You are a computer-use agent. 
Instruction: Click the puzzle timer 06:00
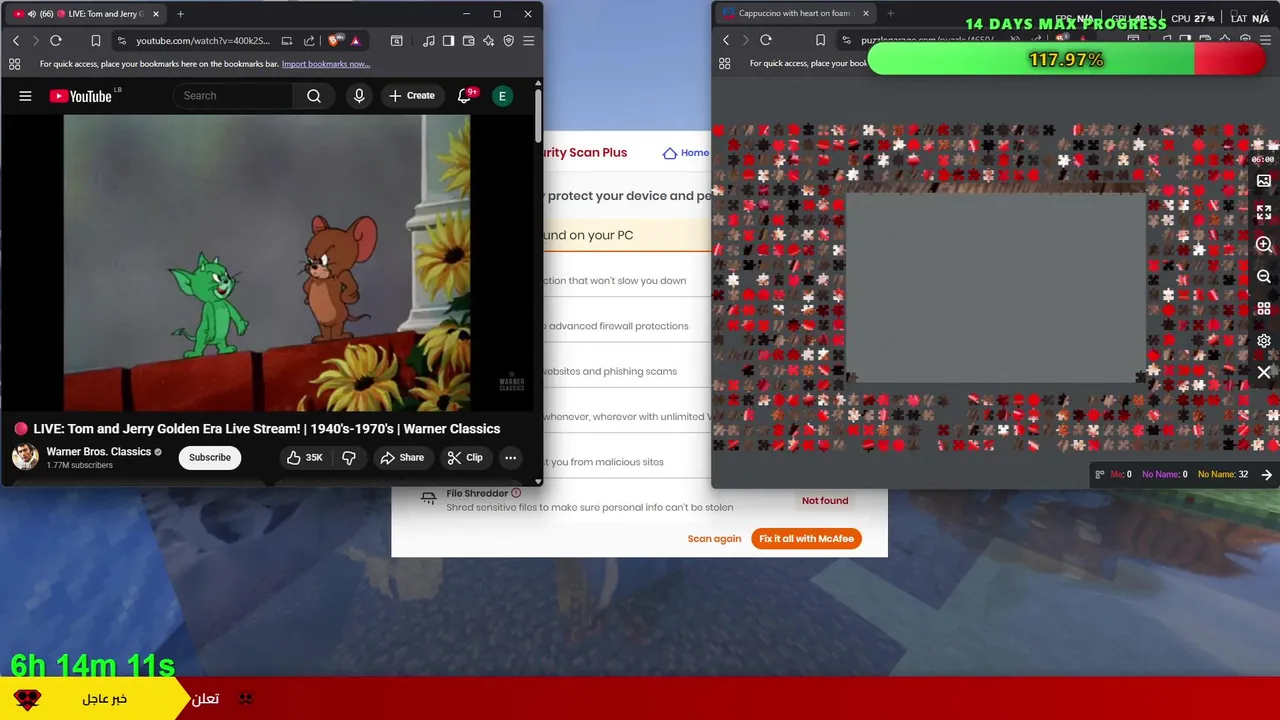click(1263, 159)
